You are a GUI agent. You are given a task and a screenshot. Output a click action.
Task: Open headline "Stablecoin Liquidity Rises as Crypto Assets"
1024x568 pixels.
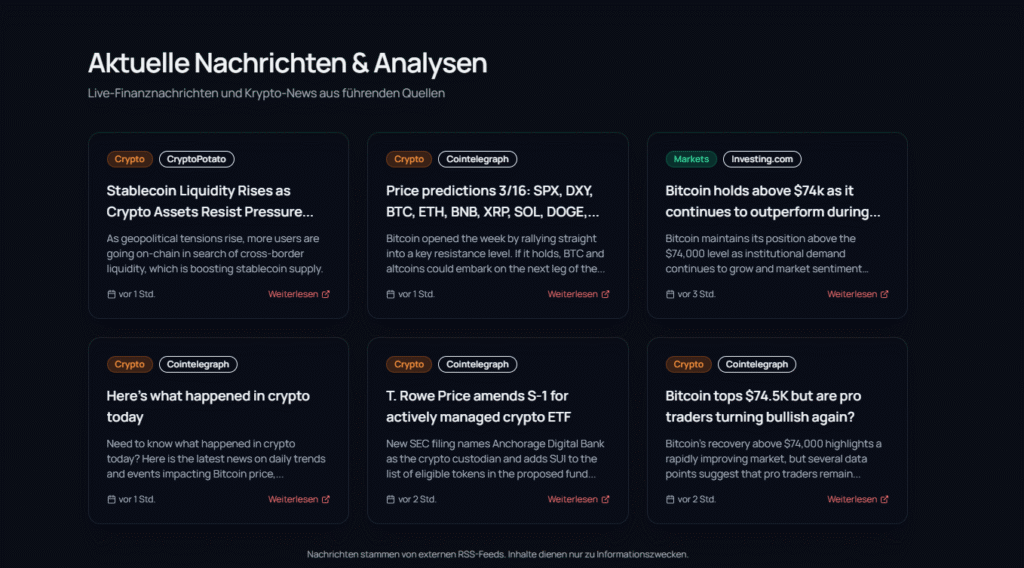pos(210,201)
